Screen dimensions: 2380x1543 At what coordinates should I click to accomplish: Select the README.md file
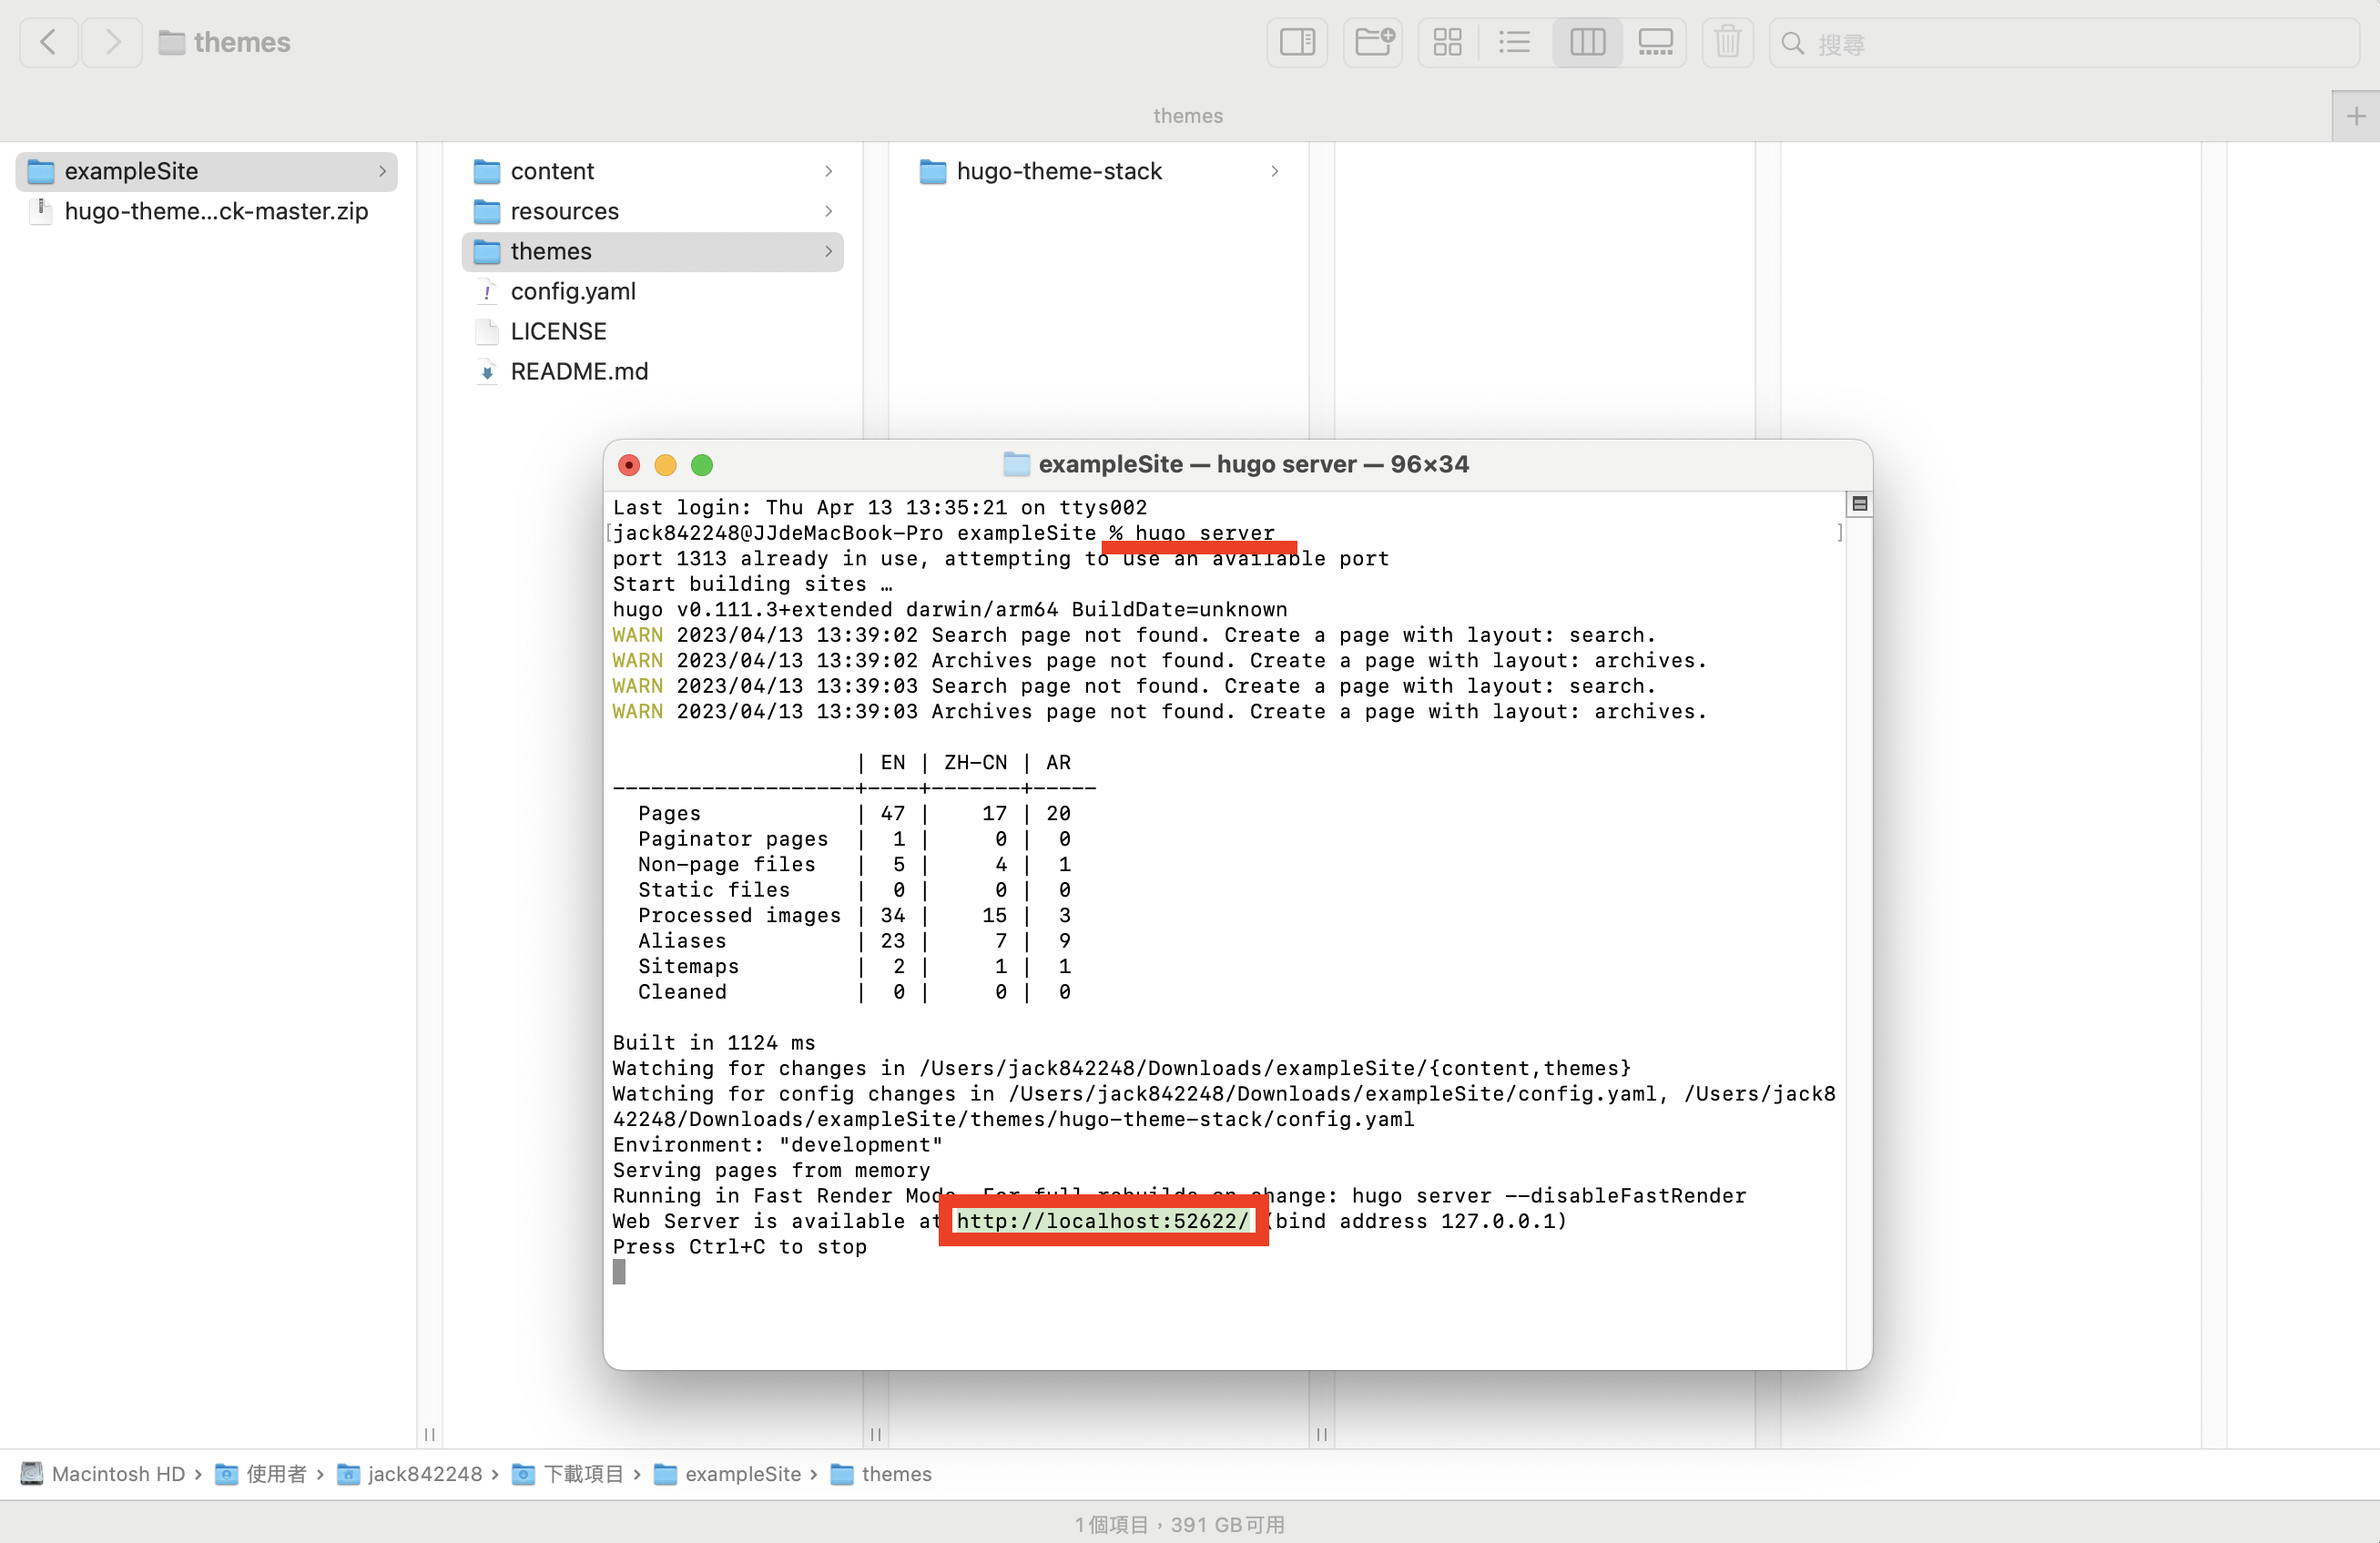tap(653, 371)
